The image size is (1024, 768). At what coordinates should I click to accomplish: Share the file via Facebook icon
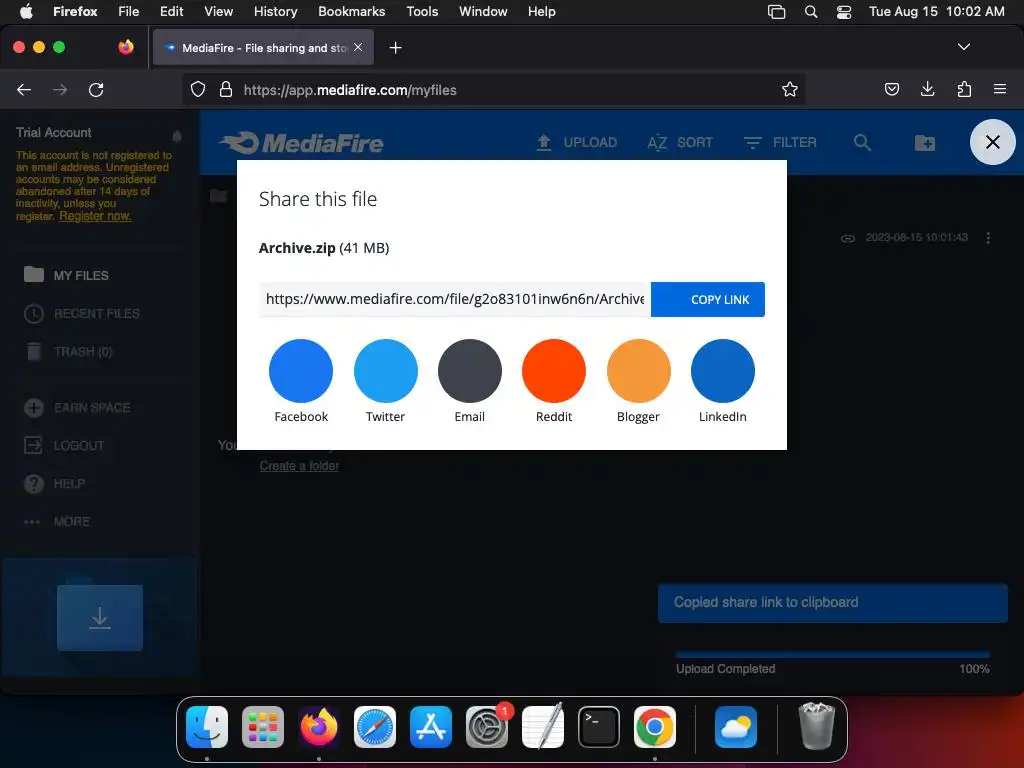300,370
